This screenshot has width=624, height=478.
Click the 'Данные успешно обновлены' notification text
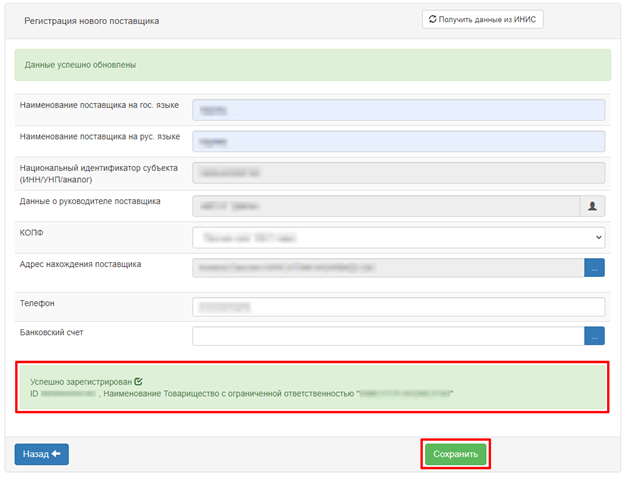tap(80, 65)
